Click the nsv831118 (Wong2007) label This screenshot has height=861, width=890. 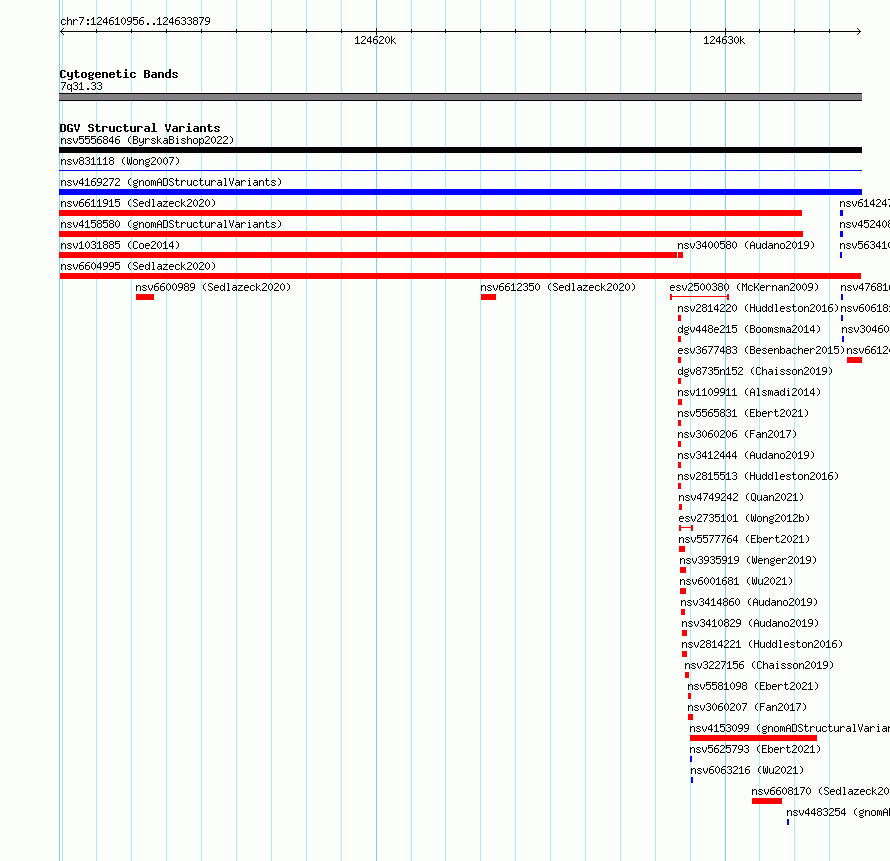(x=120, y=161)
